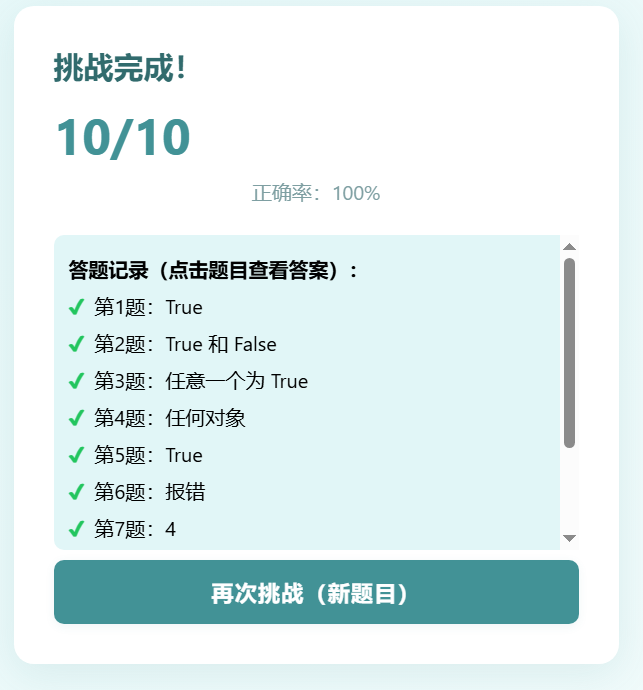The image size is (643, 690).
Task: Open the 第6题：报错 entry
Action: (x=150, y=493)
